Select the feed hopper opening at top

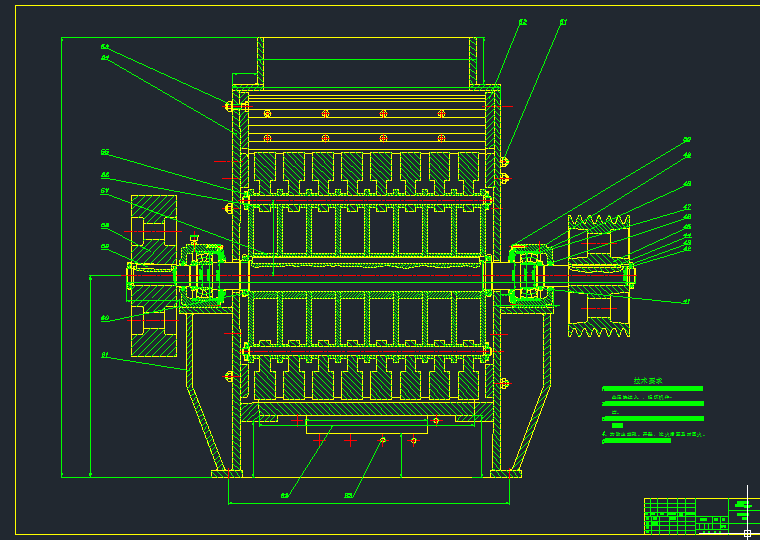pyautogui.click(x=367, y=62)
